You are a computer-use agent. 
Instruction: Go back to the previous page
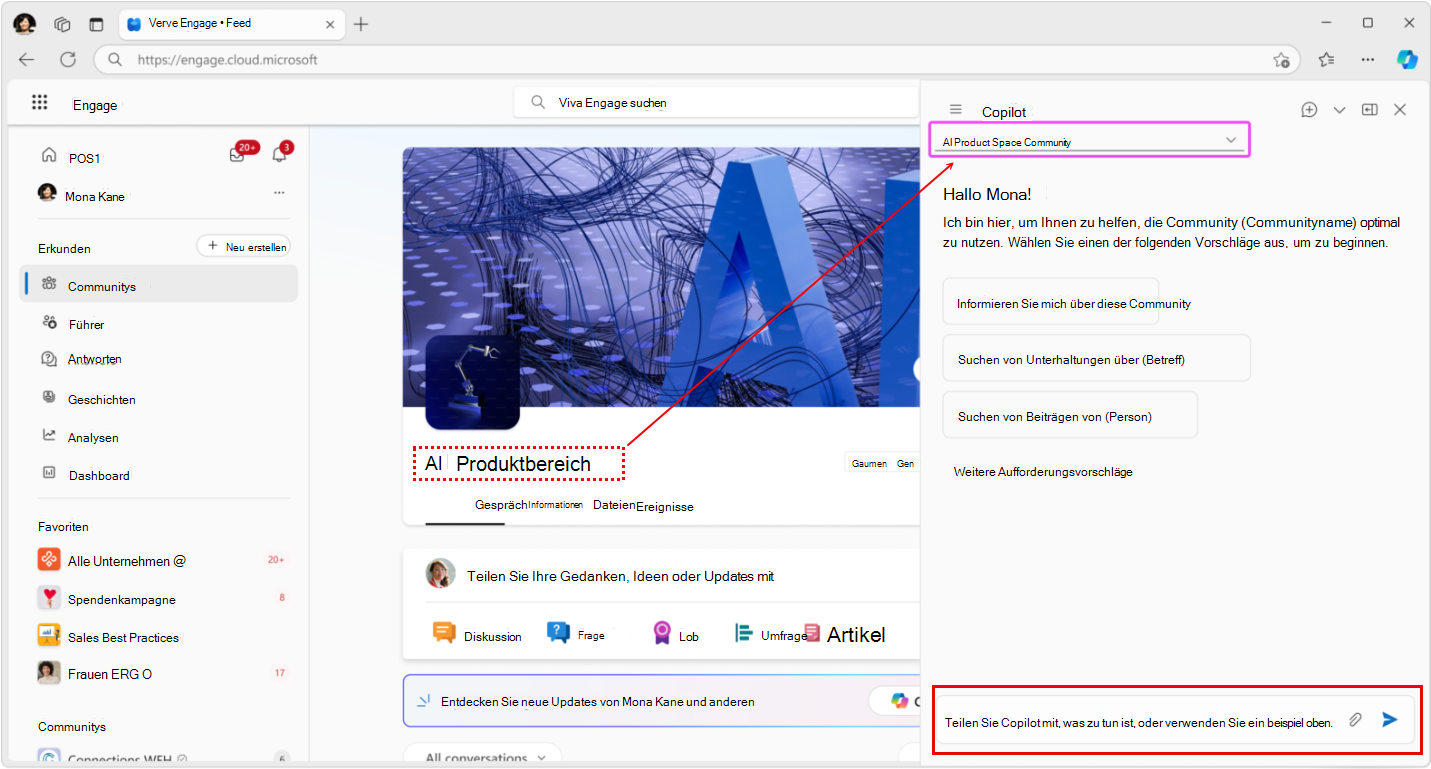[26, 59]
